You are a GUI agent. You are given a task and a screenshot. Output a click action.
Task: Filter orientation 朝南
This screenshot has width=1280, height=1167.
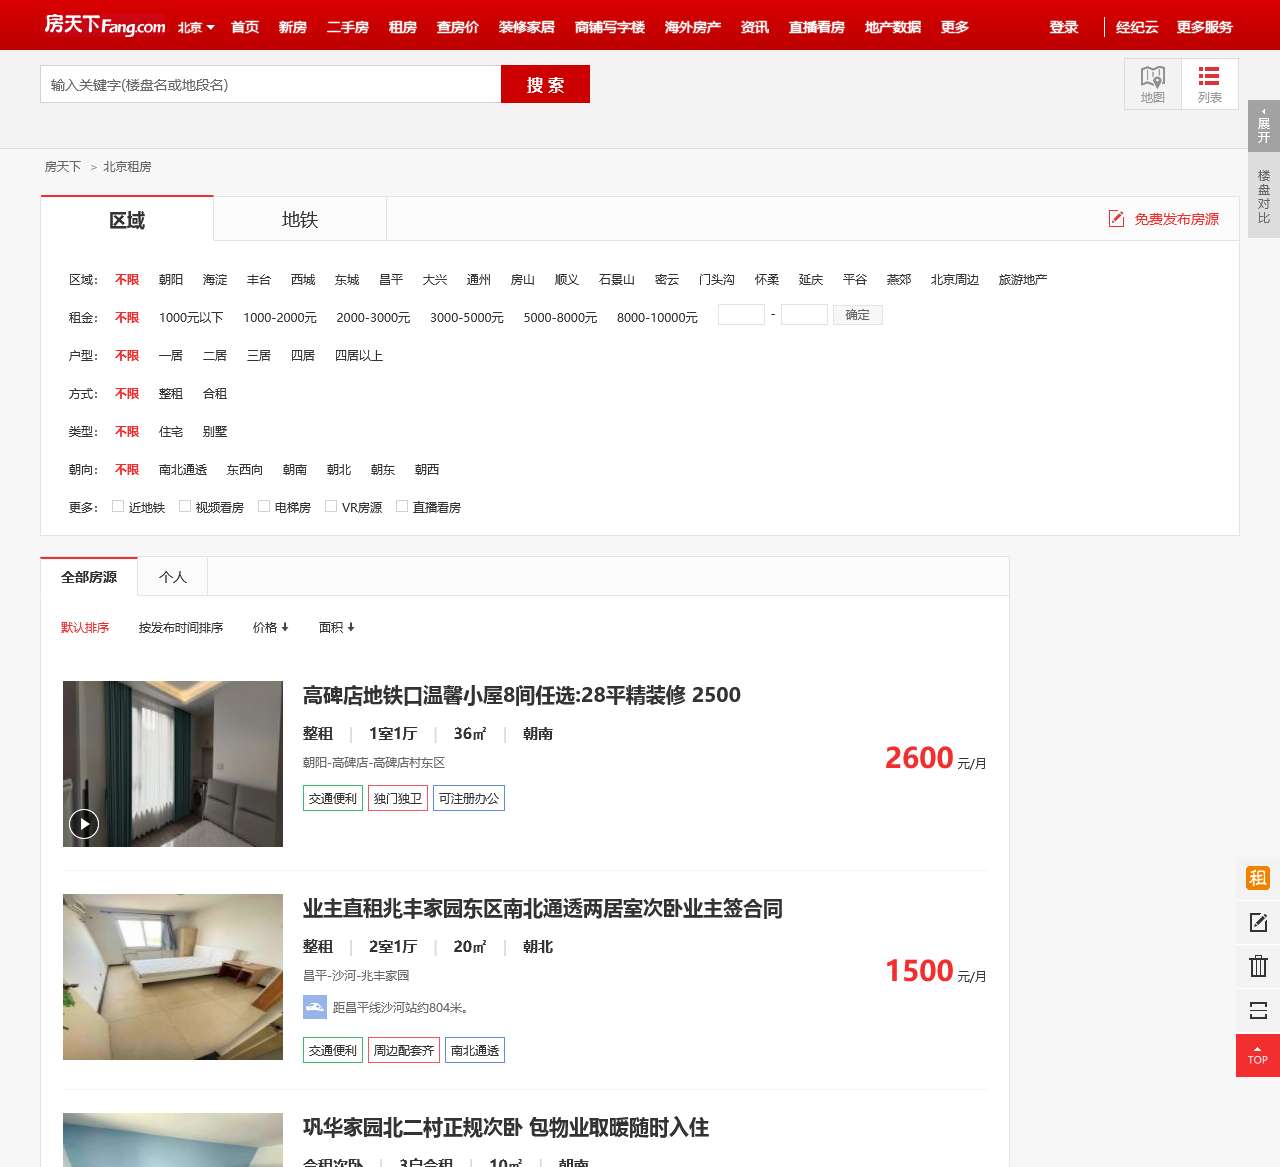click(x=295, y=469)
